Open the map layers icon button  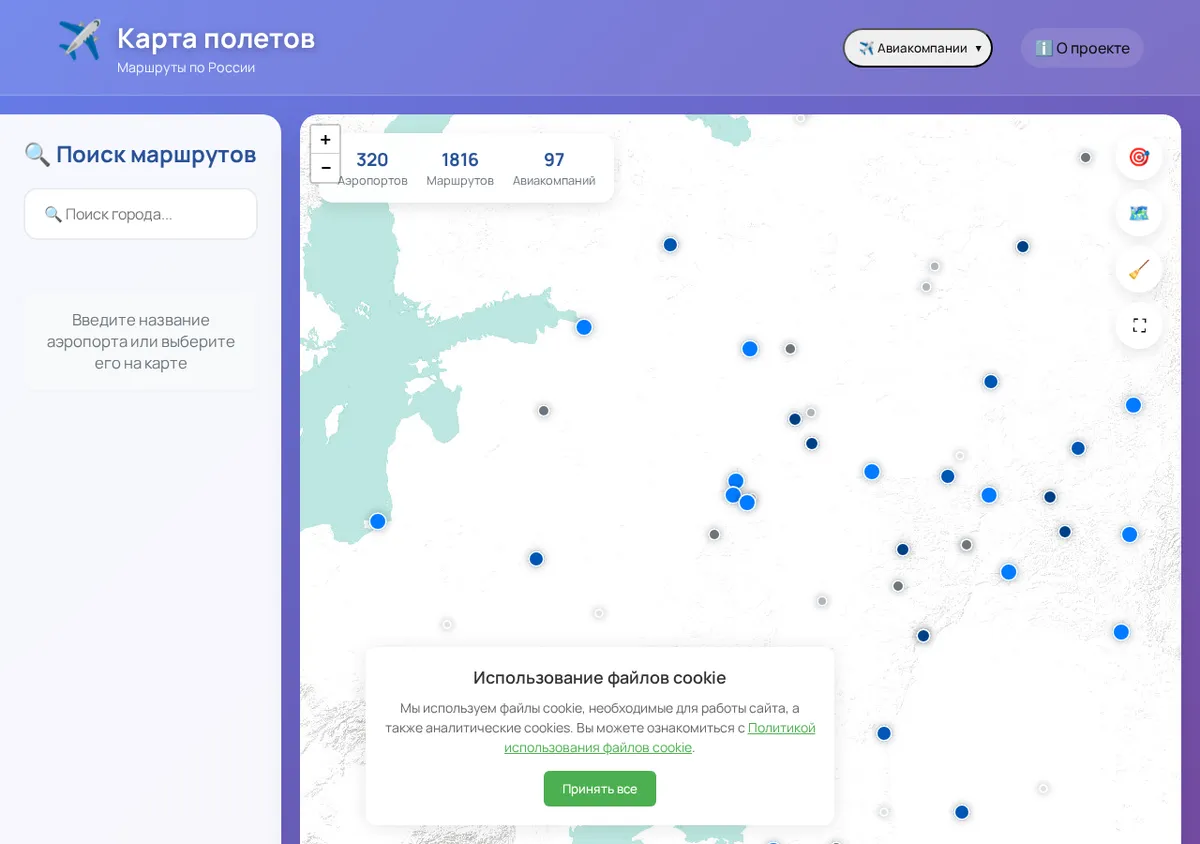[1138, 213]
